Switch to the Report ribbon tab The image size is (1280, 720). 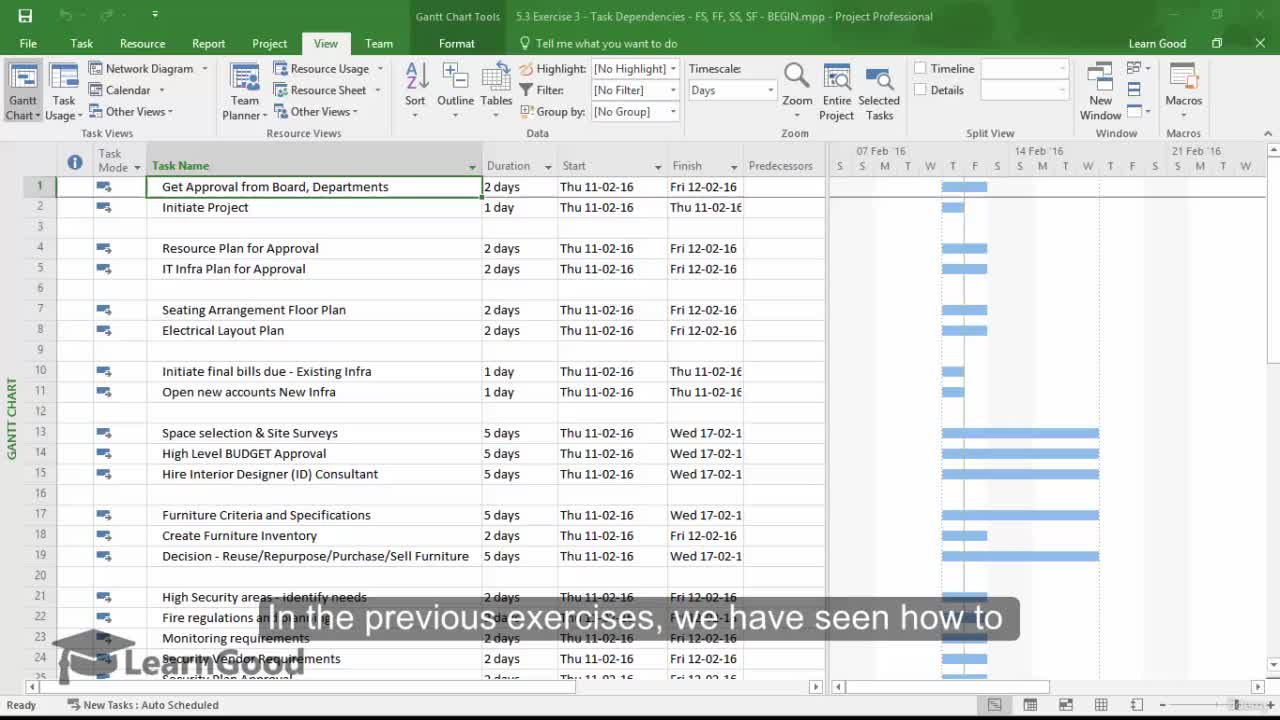pyautogui.click(x=208, y=44)
